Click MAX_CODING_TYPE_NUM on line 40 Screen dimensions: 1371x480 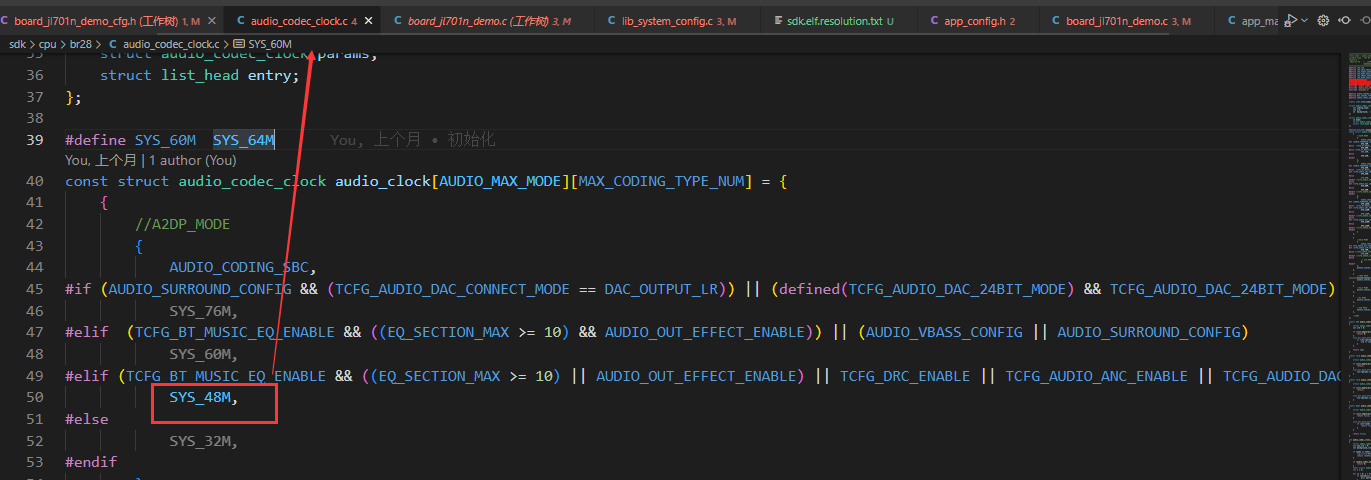tap(661, 181)
